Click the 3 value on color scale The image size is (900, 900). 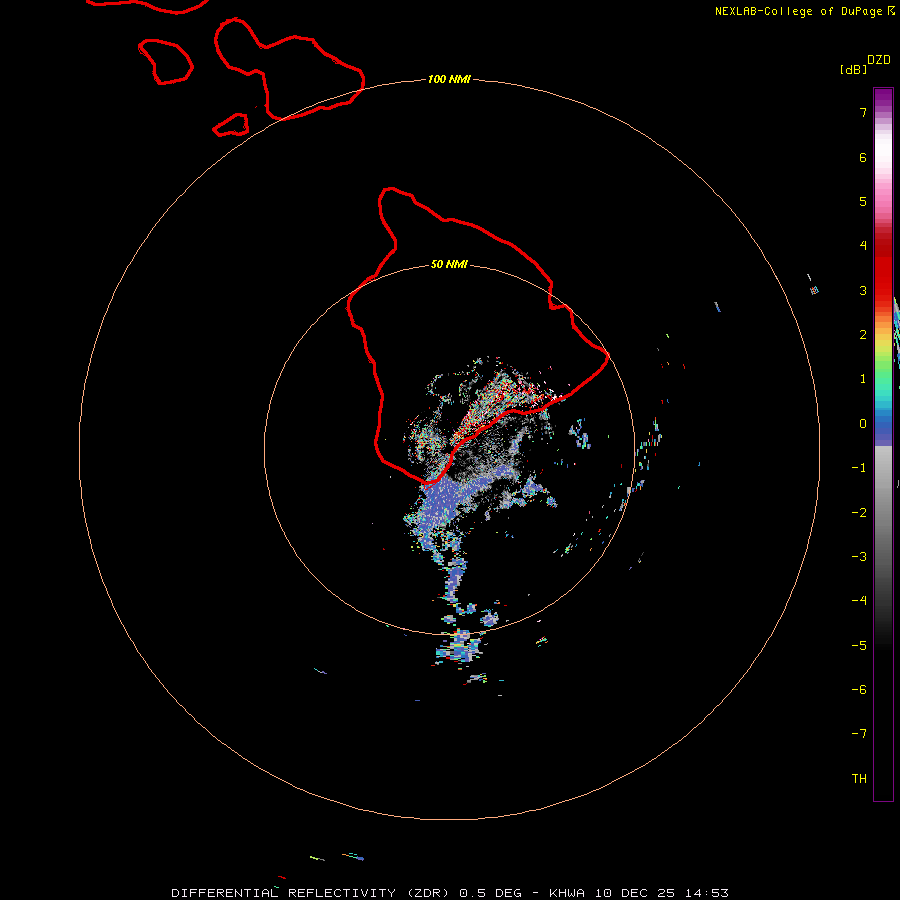coord(863,290)
